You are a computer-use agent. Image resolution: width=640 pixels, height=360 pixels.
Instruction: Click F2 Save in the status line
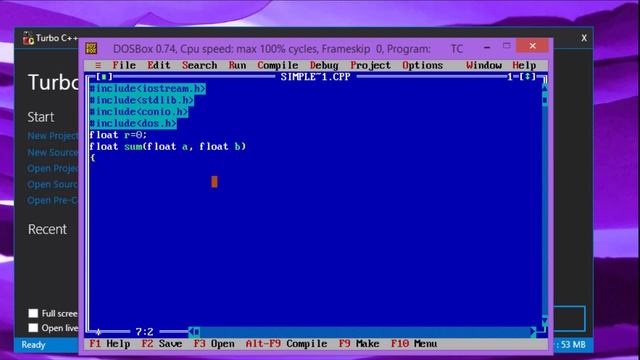[162, 344]
